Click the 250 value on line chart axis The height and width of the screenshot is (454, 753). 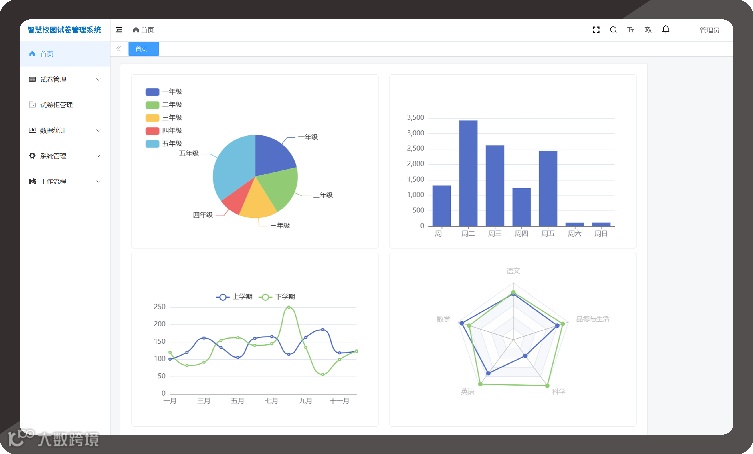point(159,307)
